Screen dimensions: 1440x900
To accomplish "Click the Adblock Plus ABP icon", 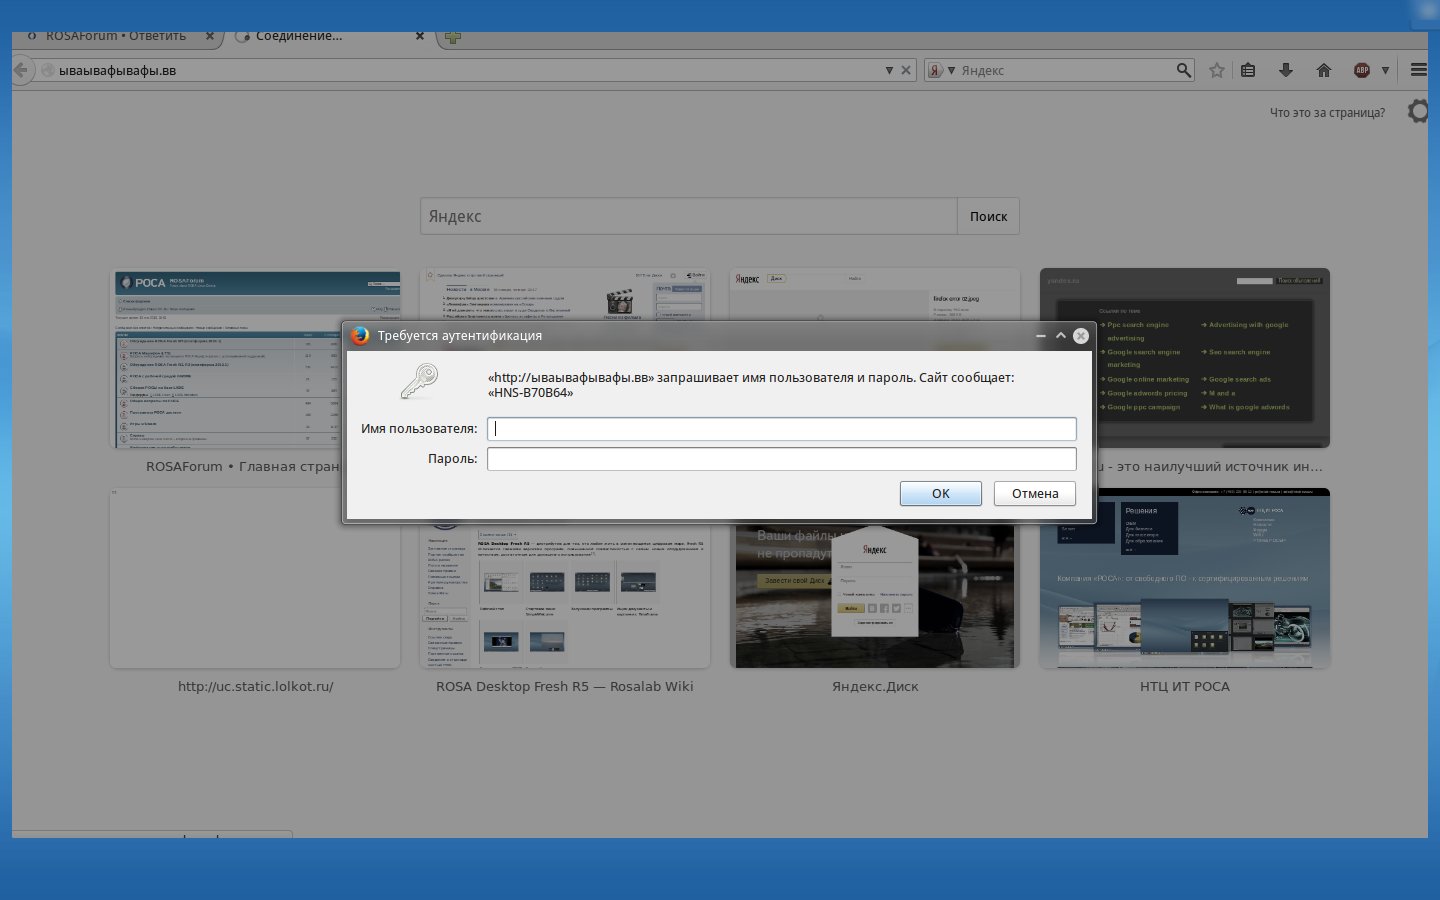I will [1361, 70].
